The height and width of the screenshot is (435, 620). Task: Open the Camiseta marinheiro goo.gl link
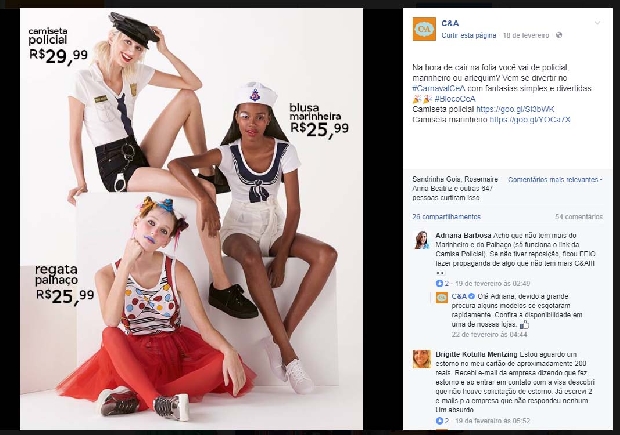point(530,119)
